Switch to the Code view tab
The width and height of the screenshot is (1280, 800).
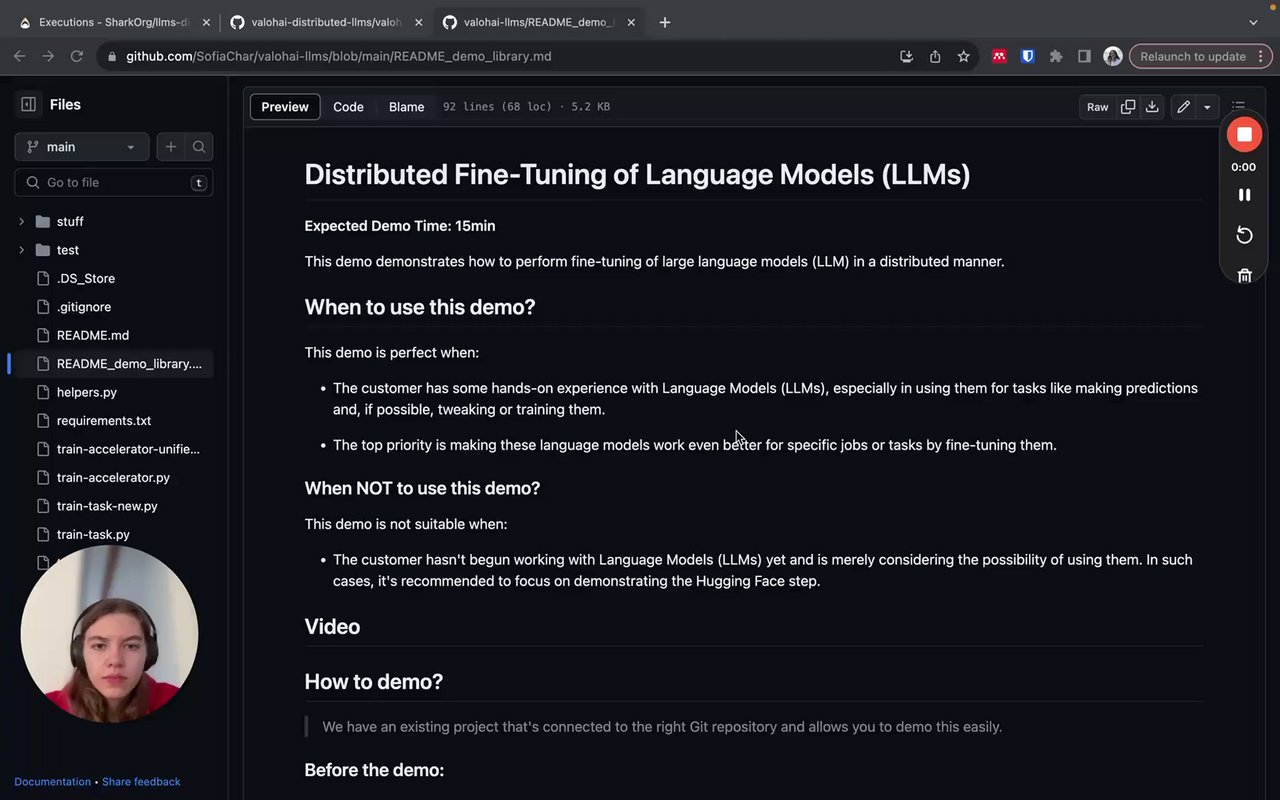pos(348,107)
